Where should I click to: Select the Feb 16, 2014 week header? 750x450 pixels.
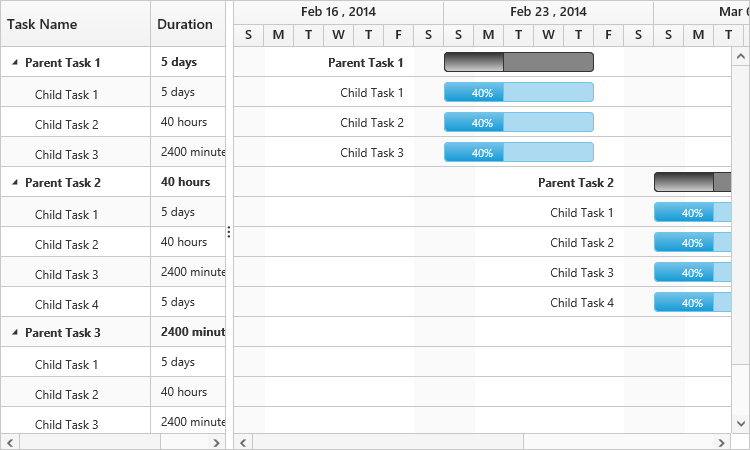point(338,12)
